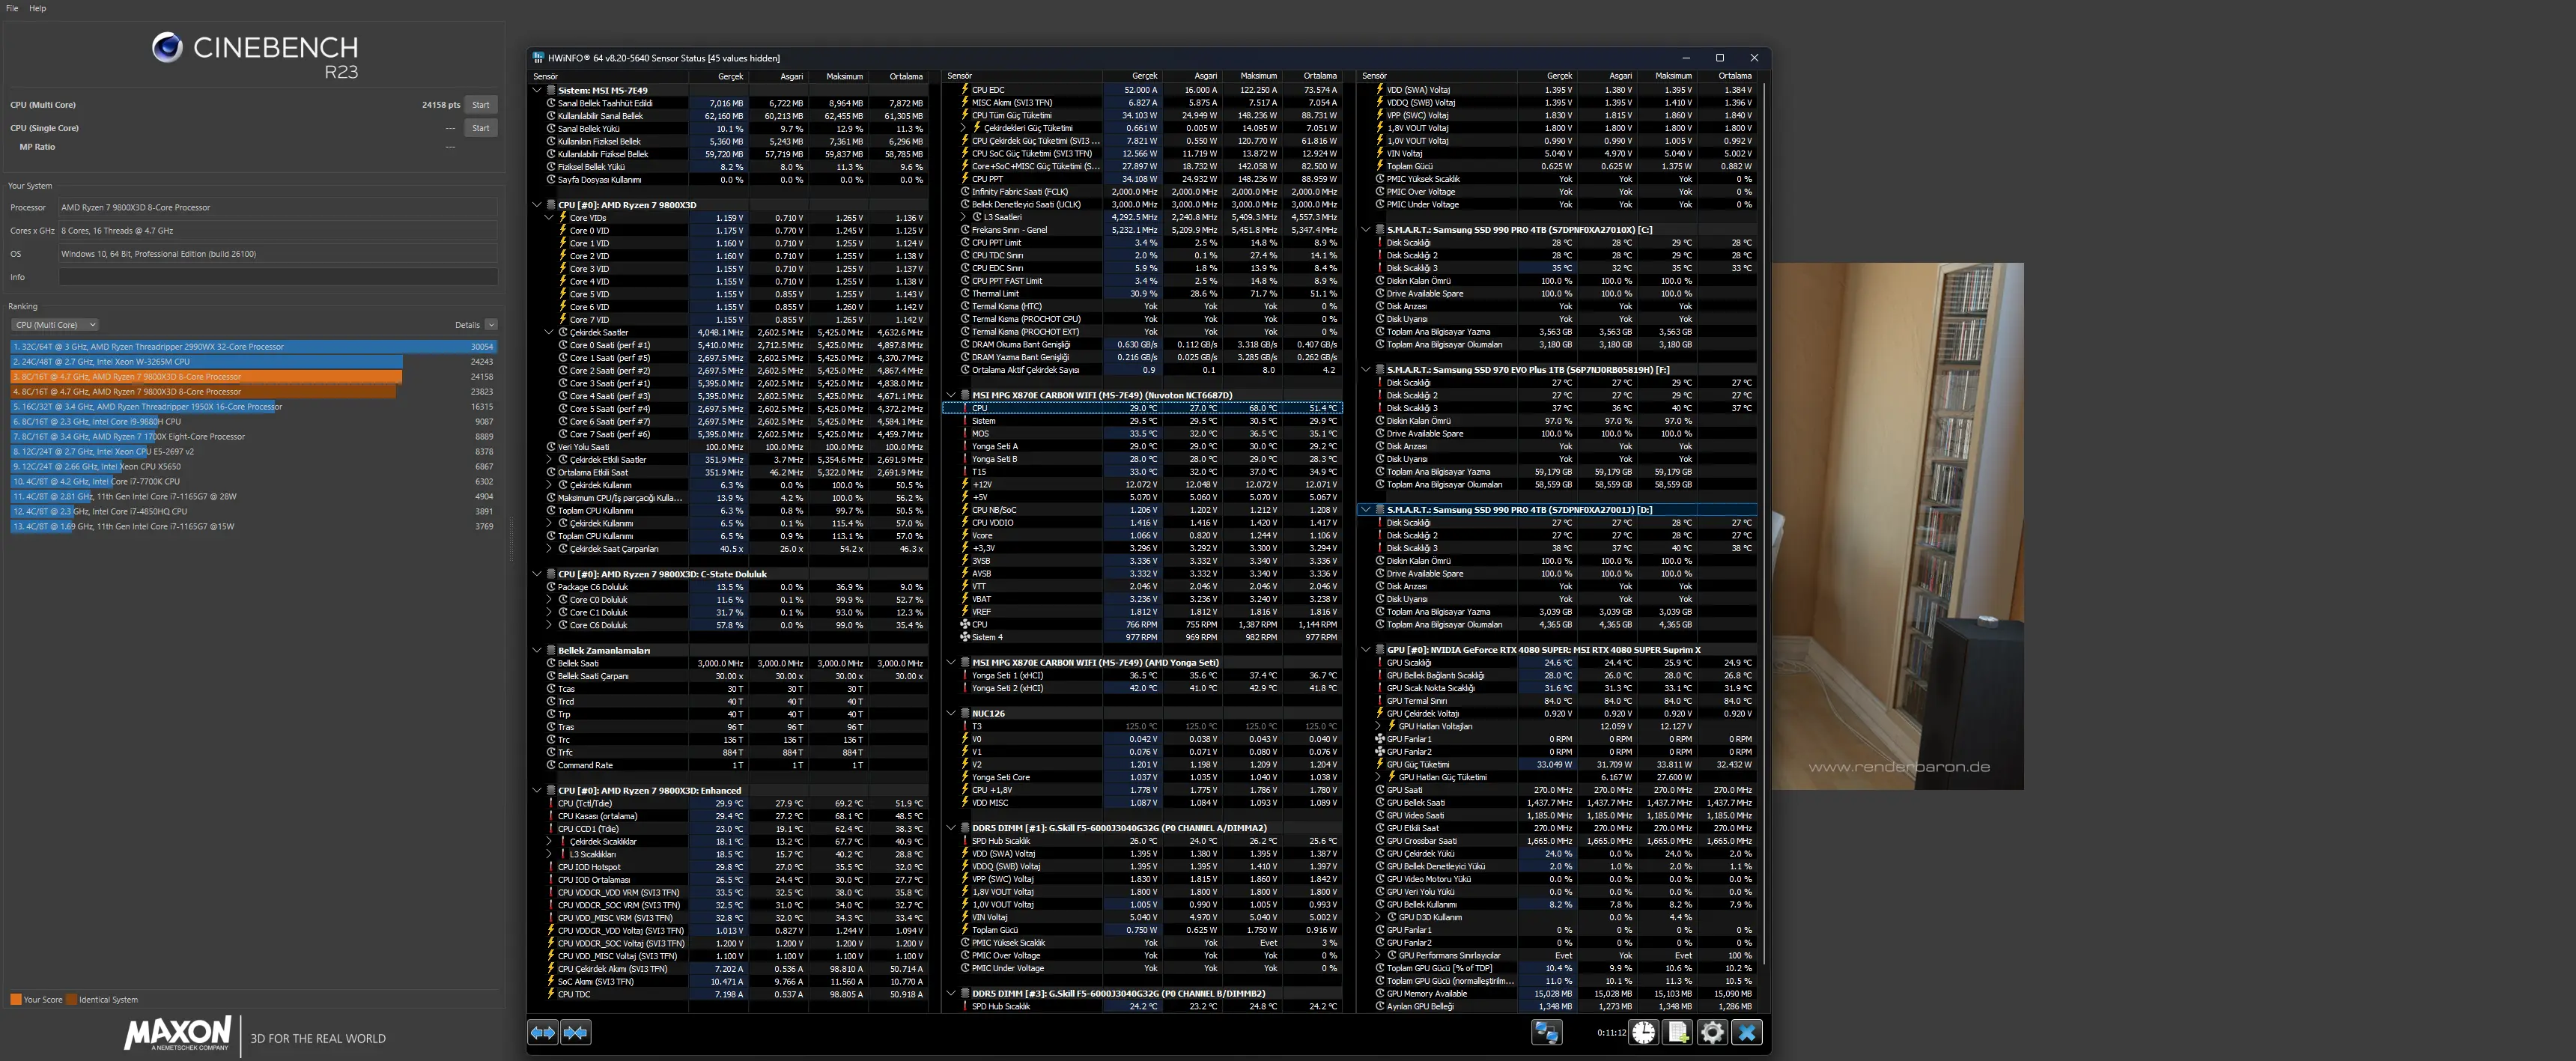Collapse the NUC126 sensor group
The height and width of the screenshot is (1061, 2576).
951,713
